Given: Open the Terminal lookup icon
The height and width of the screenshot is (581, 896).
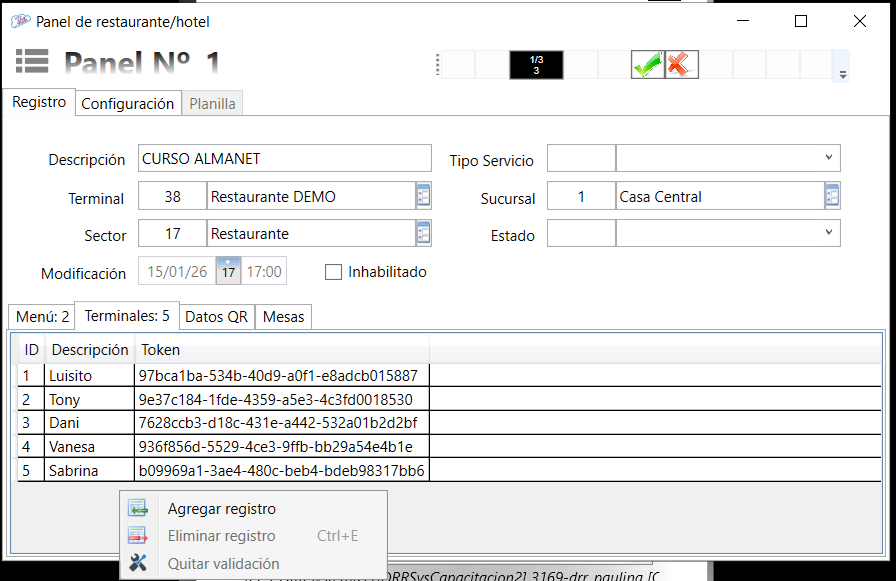Looking at the screenshot, I should 423,196.
